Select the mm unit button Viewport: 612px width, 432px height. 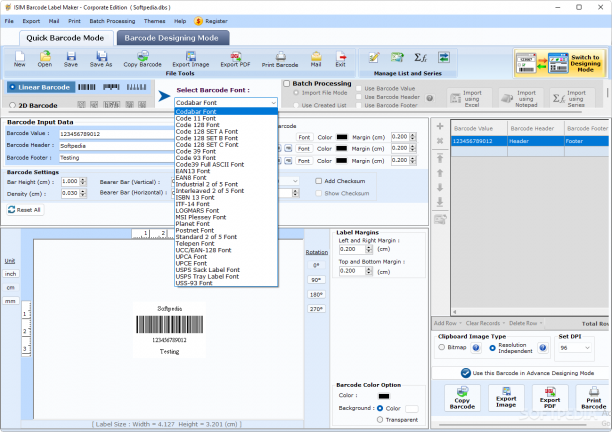pyautogui.click(x=11, y=301)
